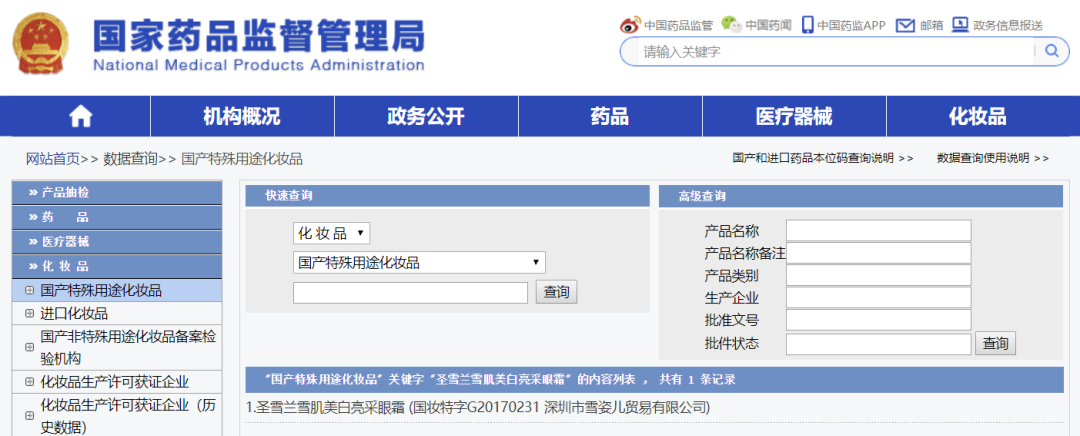This screenshot has height=436, width=1080.
Task: Click the magnifier search icon
Action: coord(1052,51)
